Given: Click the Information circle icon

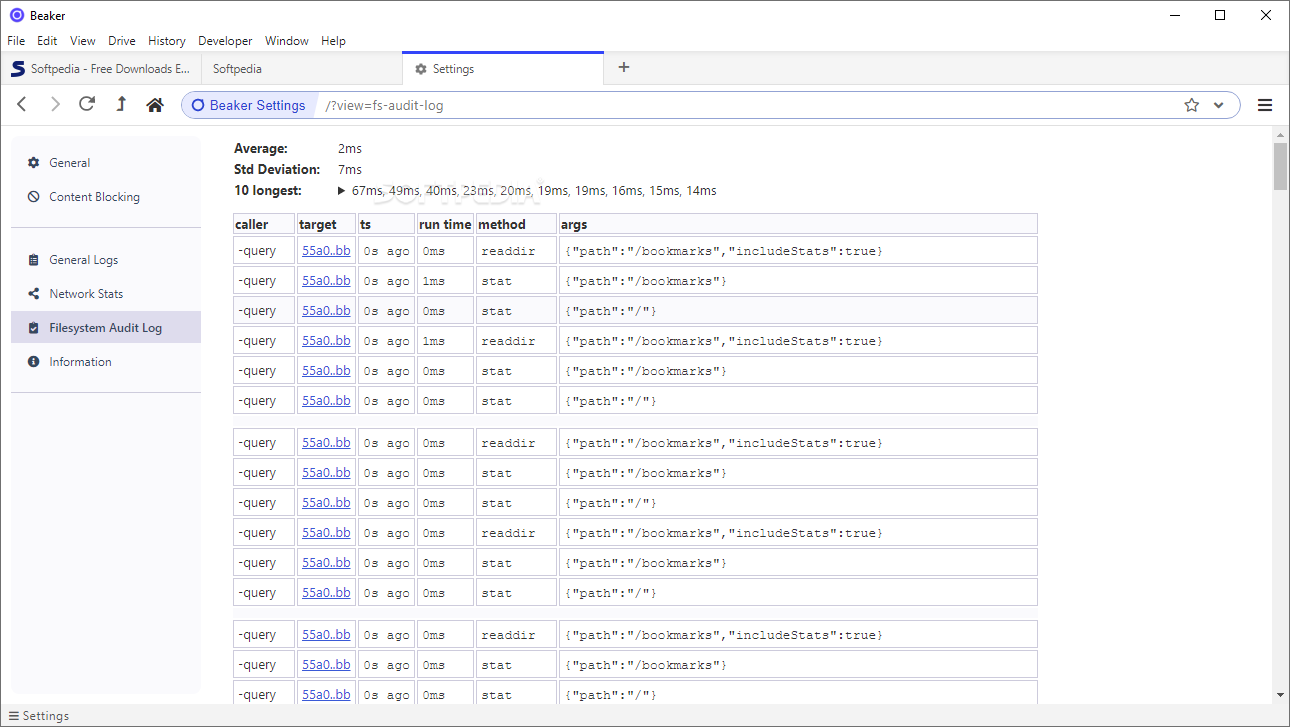Looking at the screenshot, I should [34, 362].
